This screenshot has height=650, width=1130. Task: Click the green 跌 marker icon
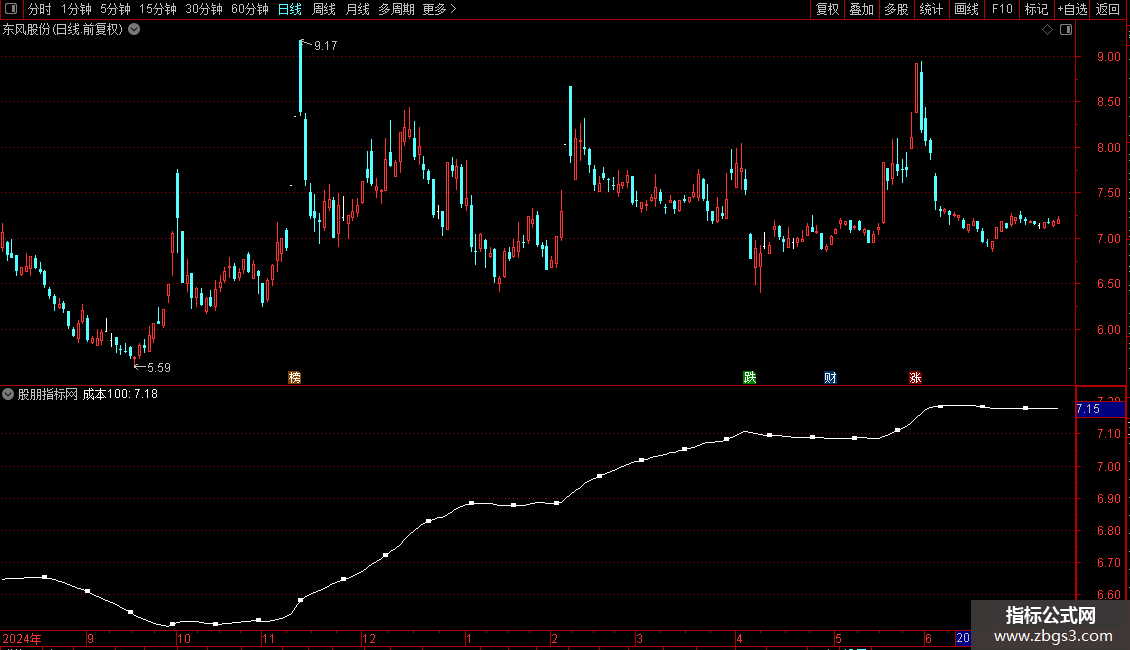coord(749,378)
